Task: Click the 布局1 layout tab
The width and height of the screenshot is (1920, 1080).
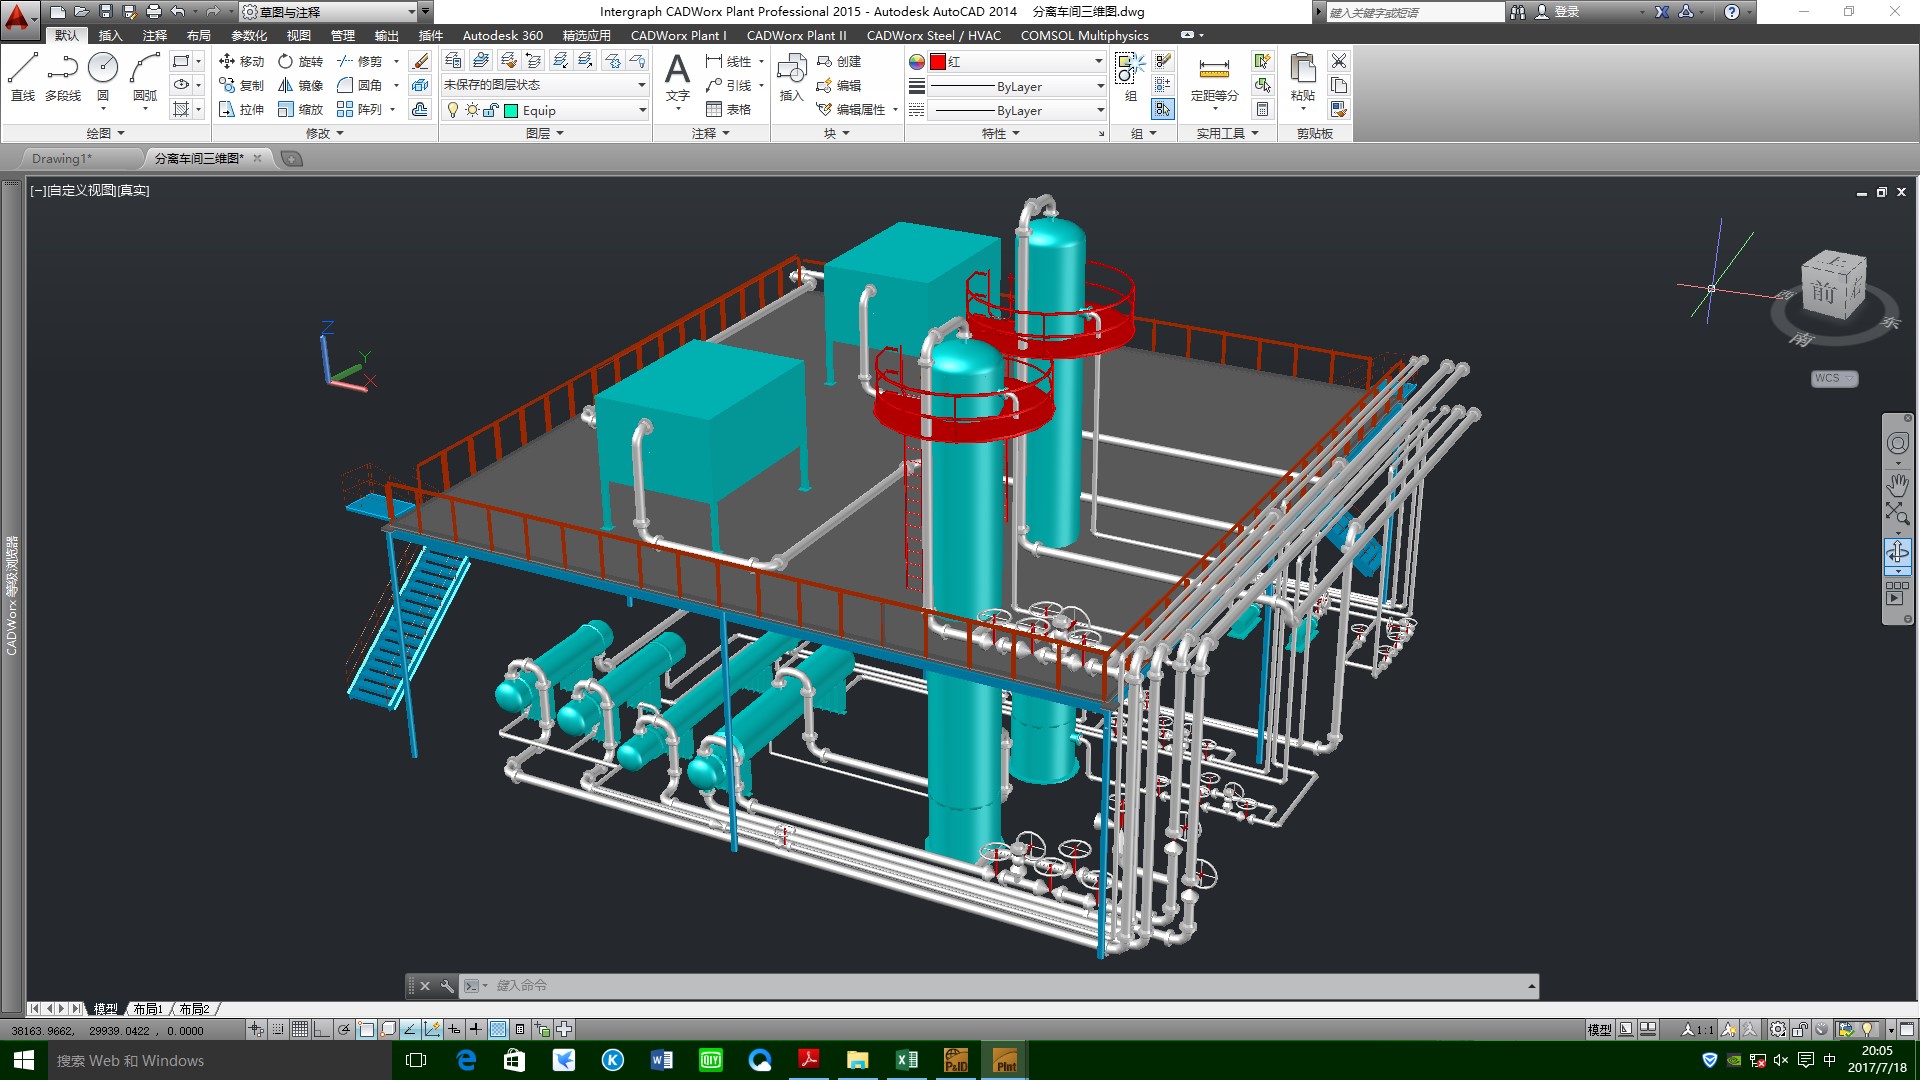Action: point(148,1009)
